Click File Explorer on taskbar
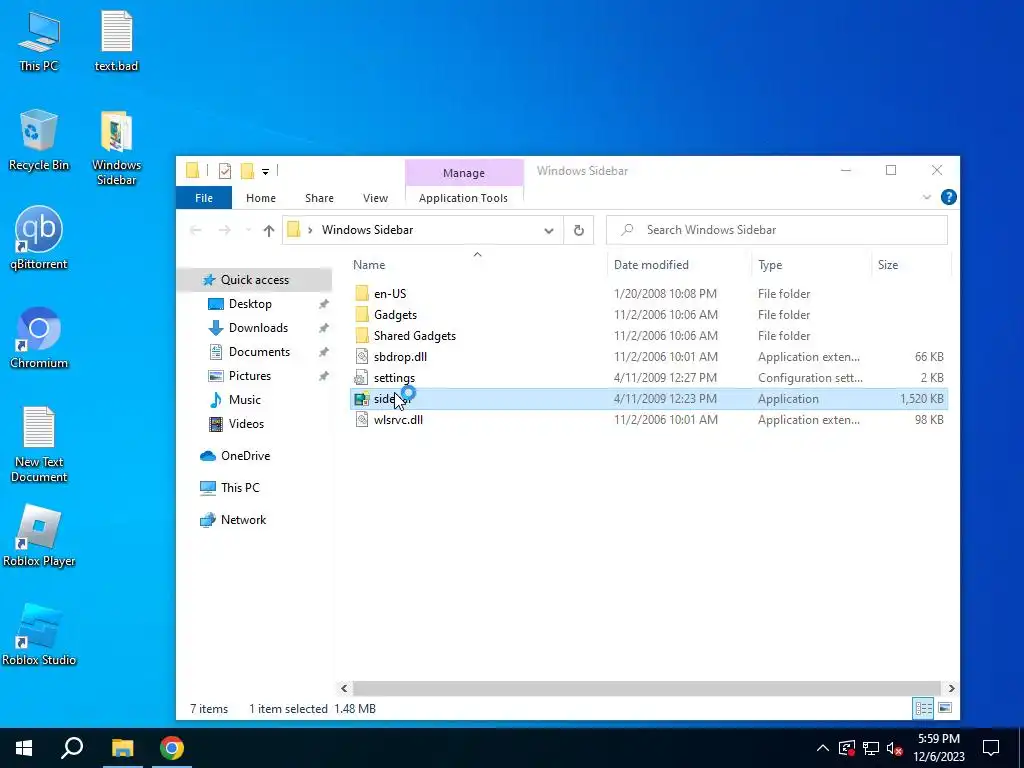 122,748
